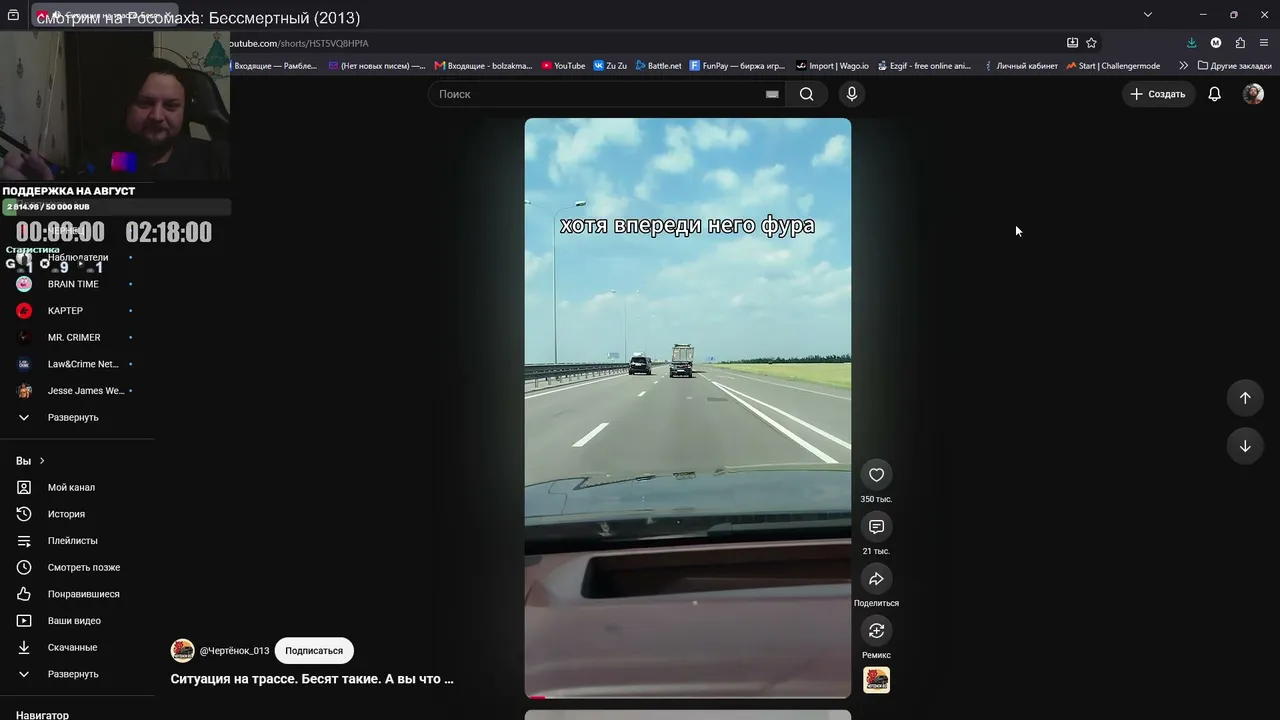Open the tab search icon at top-left of the browser
Image resolution: width=1280 pixels, height=720 pixels.
[13, 15]
